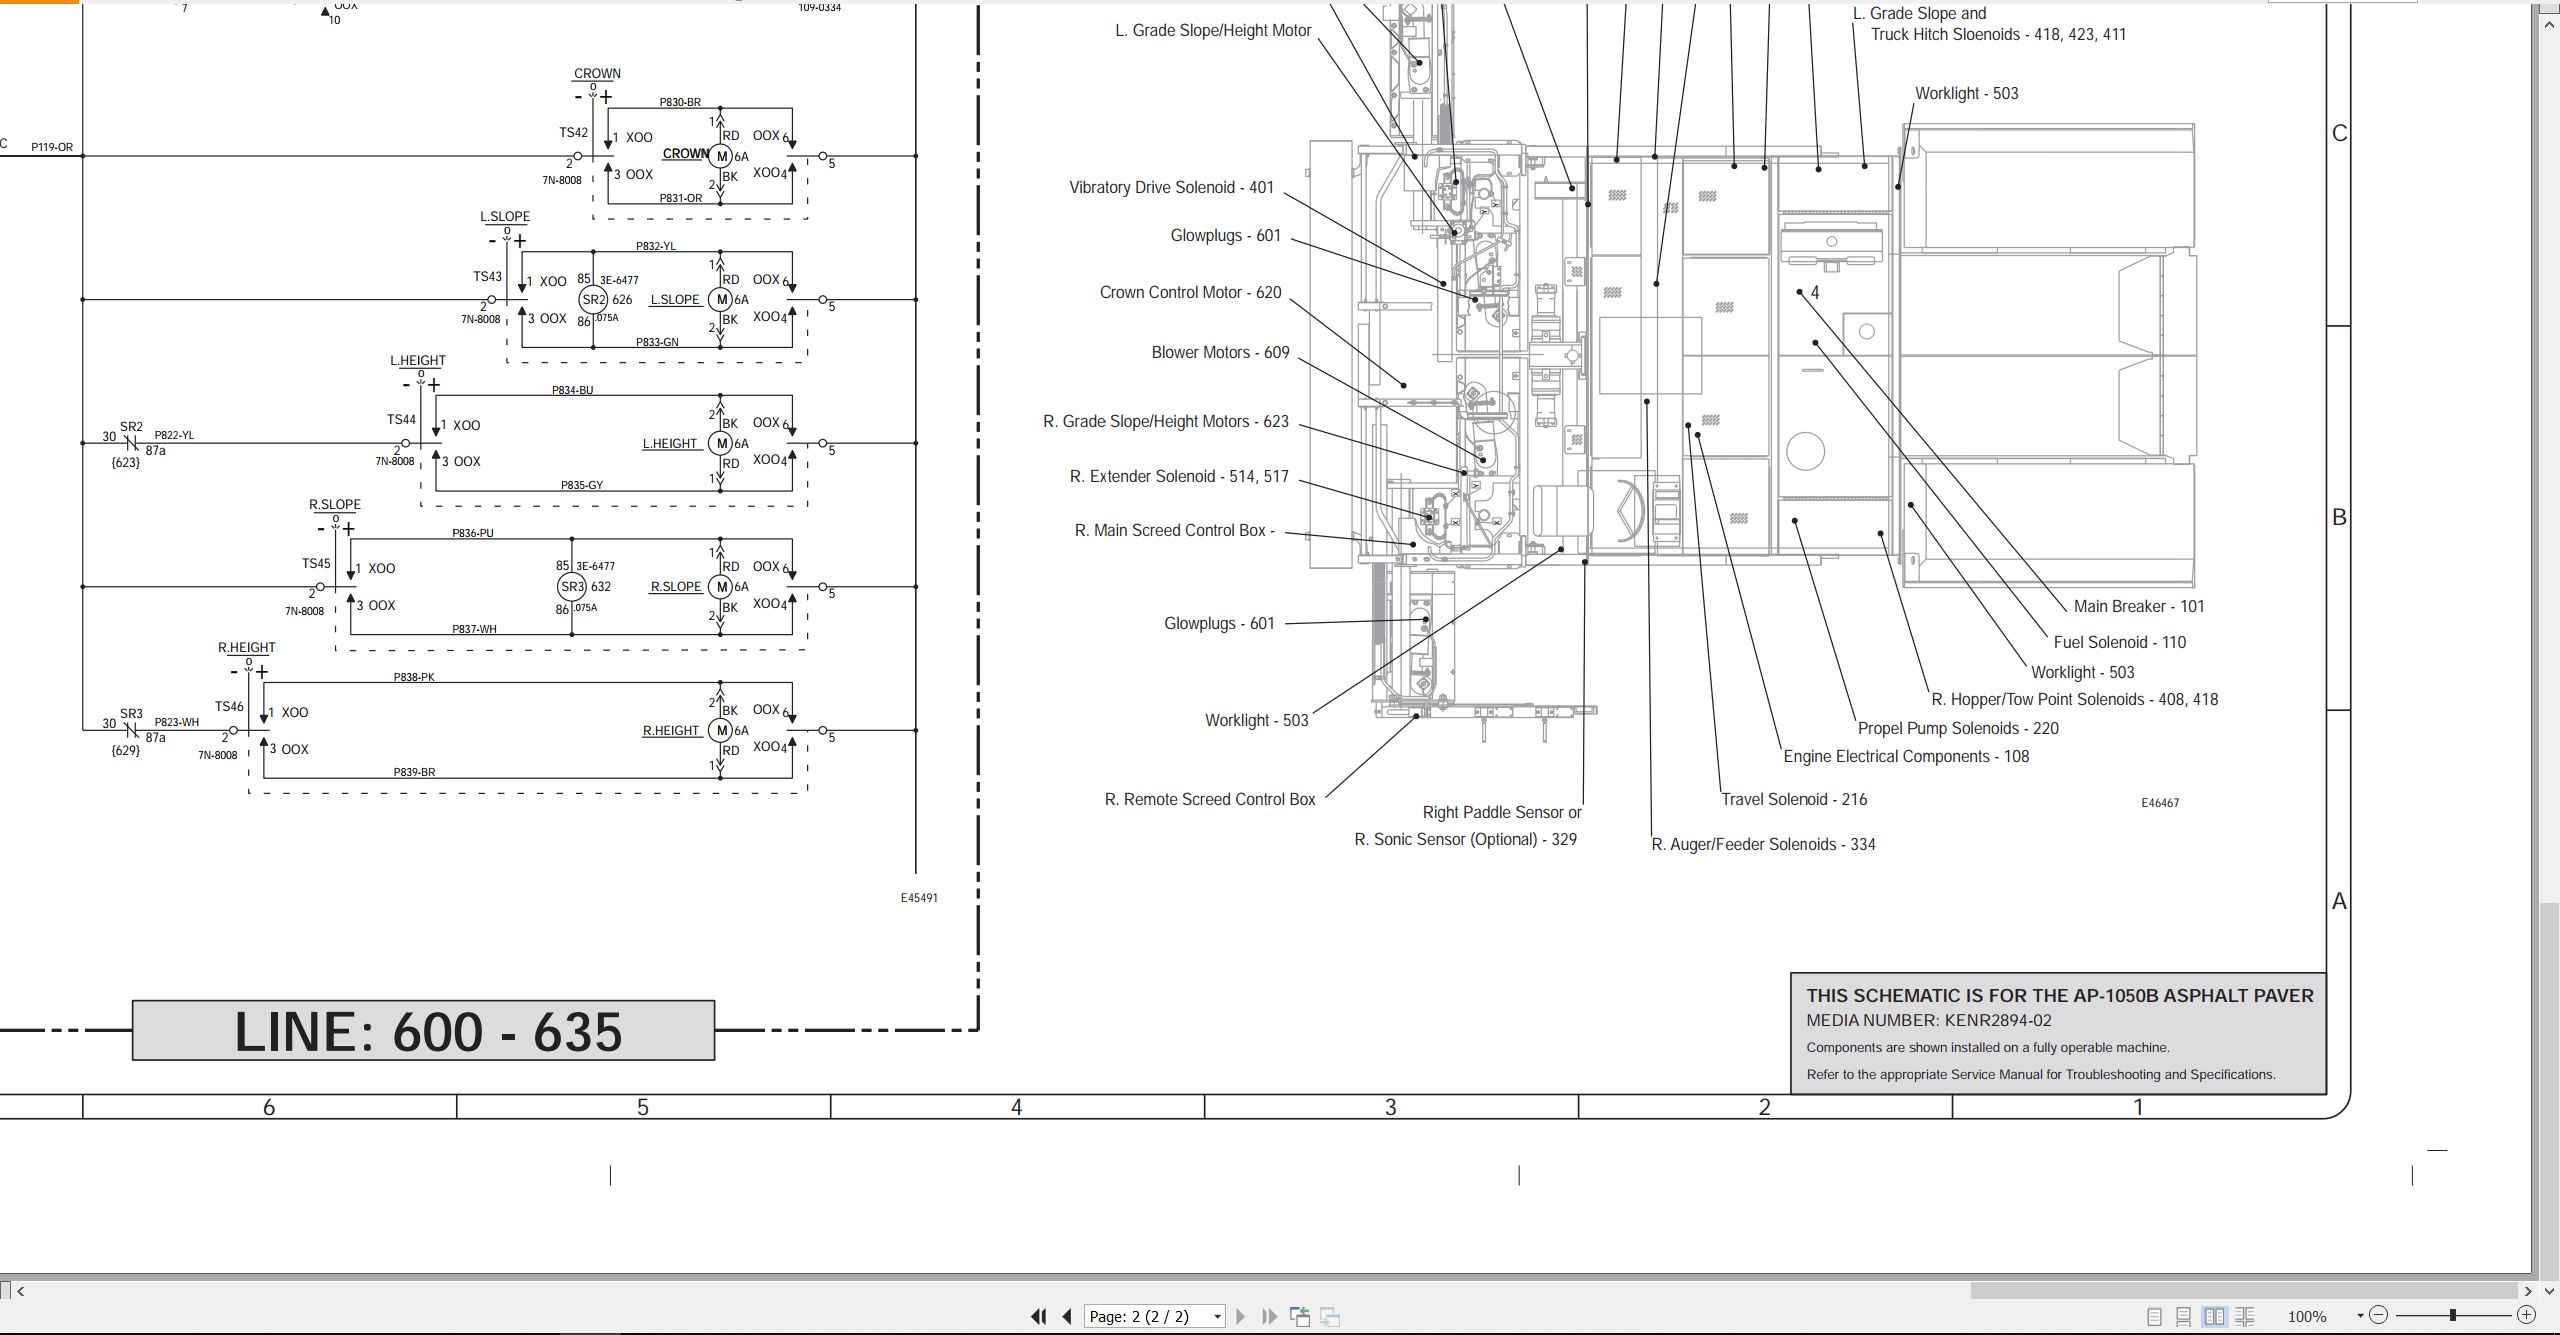The width and height of the screenshot is (2560, 1335).
Task: Click the 'Travel Solenoid - 216' label
Action: coord(1794,799)
